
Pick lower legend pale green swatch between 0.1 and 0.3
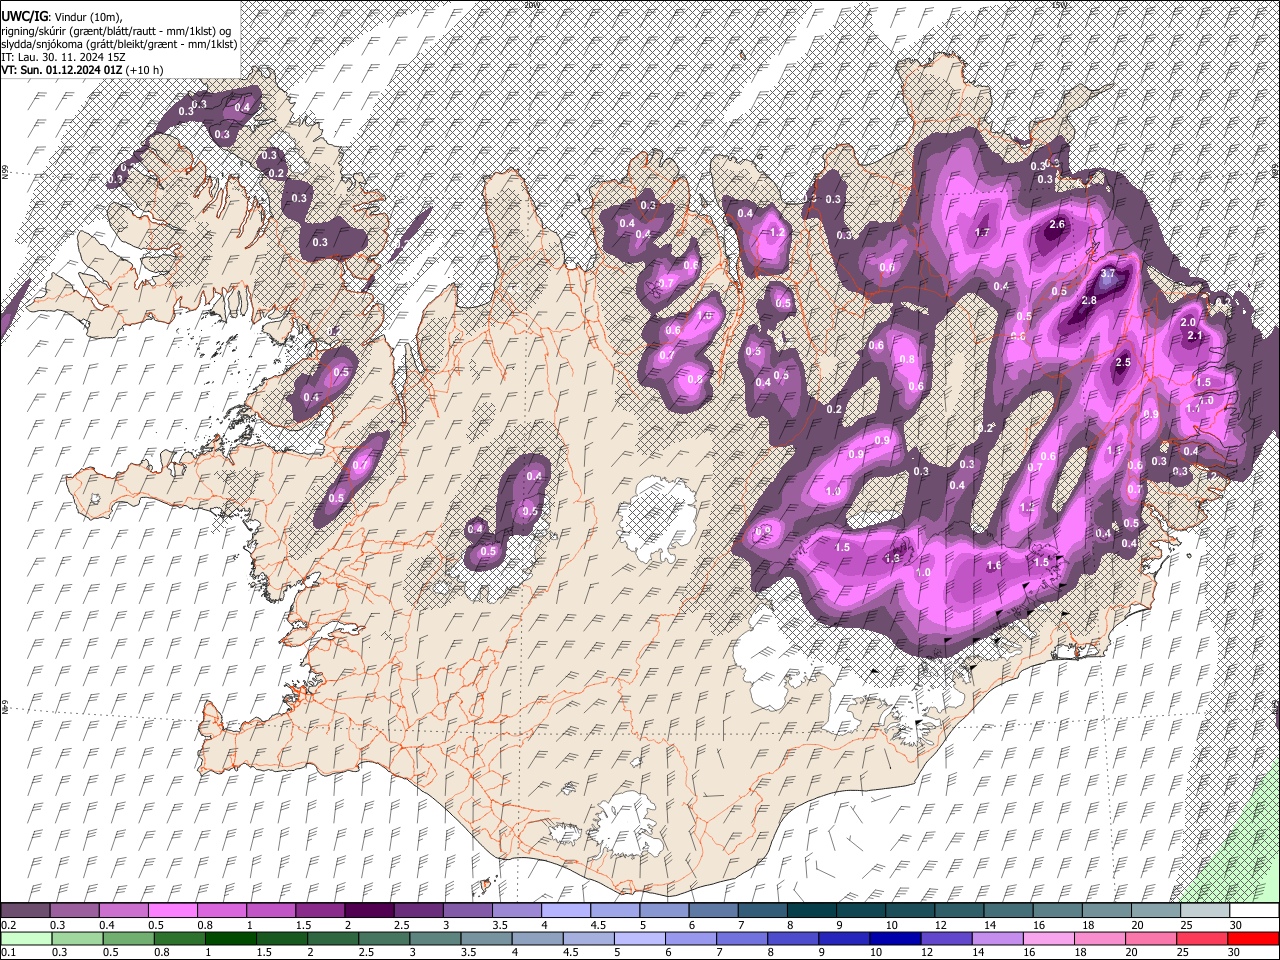point(26,939)
